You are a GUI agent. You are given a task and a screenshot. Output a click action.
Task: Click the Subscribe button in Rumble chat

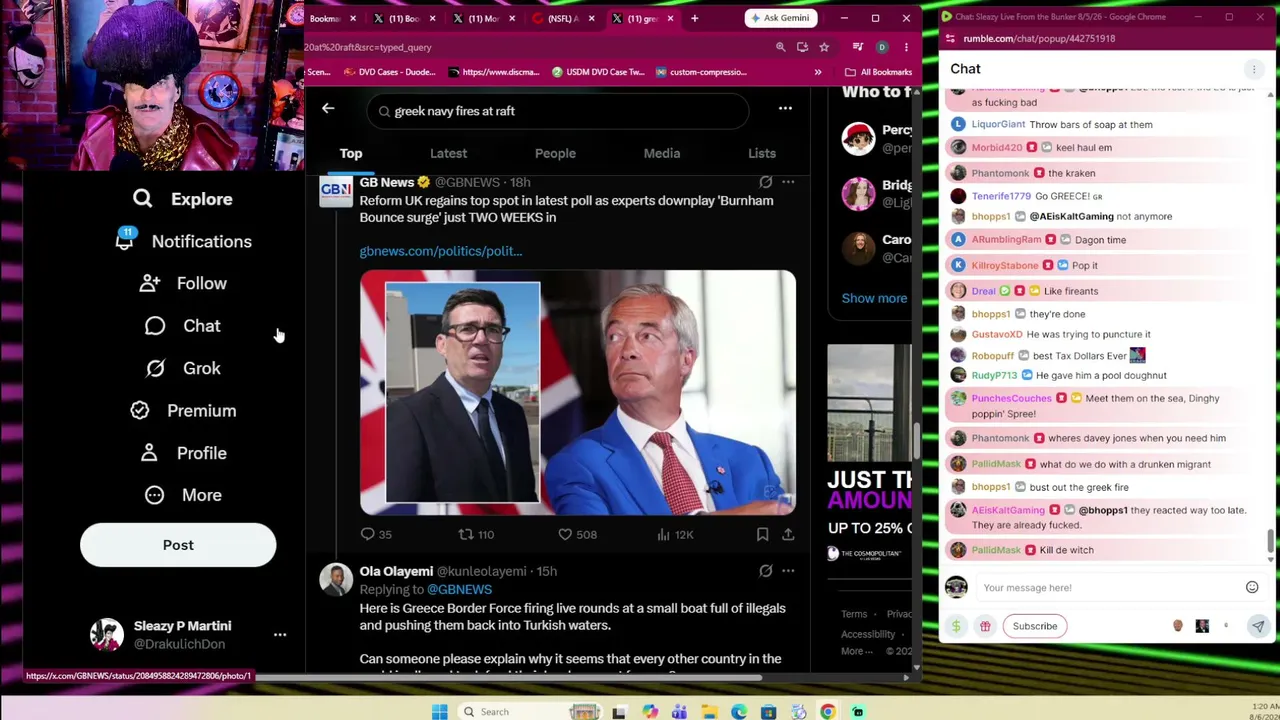pos(1035,626)
